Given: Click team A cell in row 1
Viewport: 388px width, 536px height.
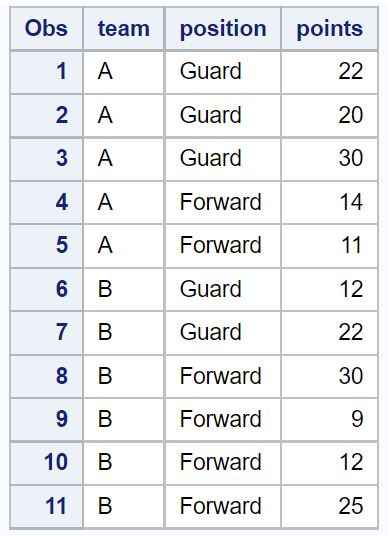Looking at the screenshot, I should pos(124,72).
